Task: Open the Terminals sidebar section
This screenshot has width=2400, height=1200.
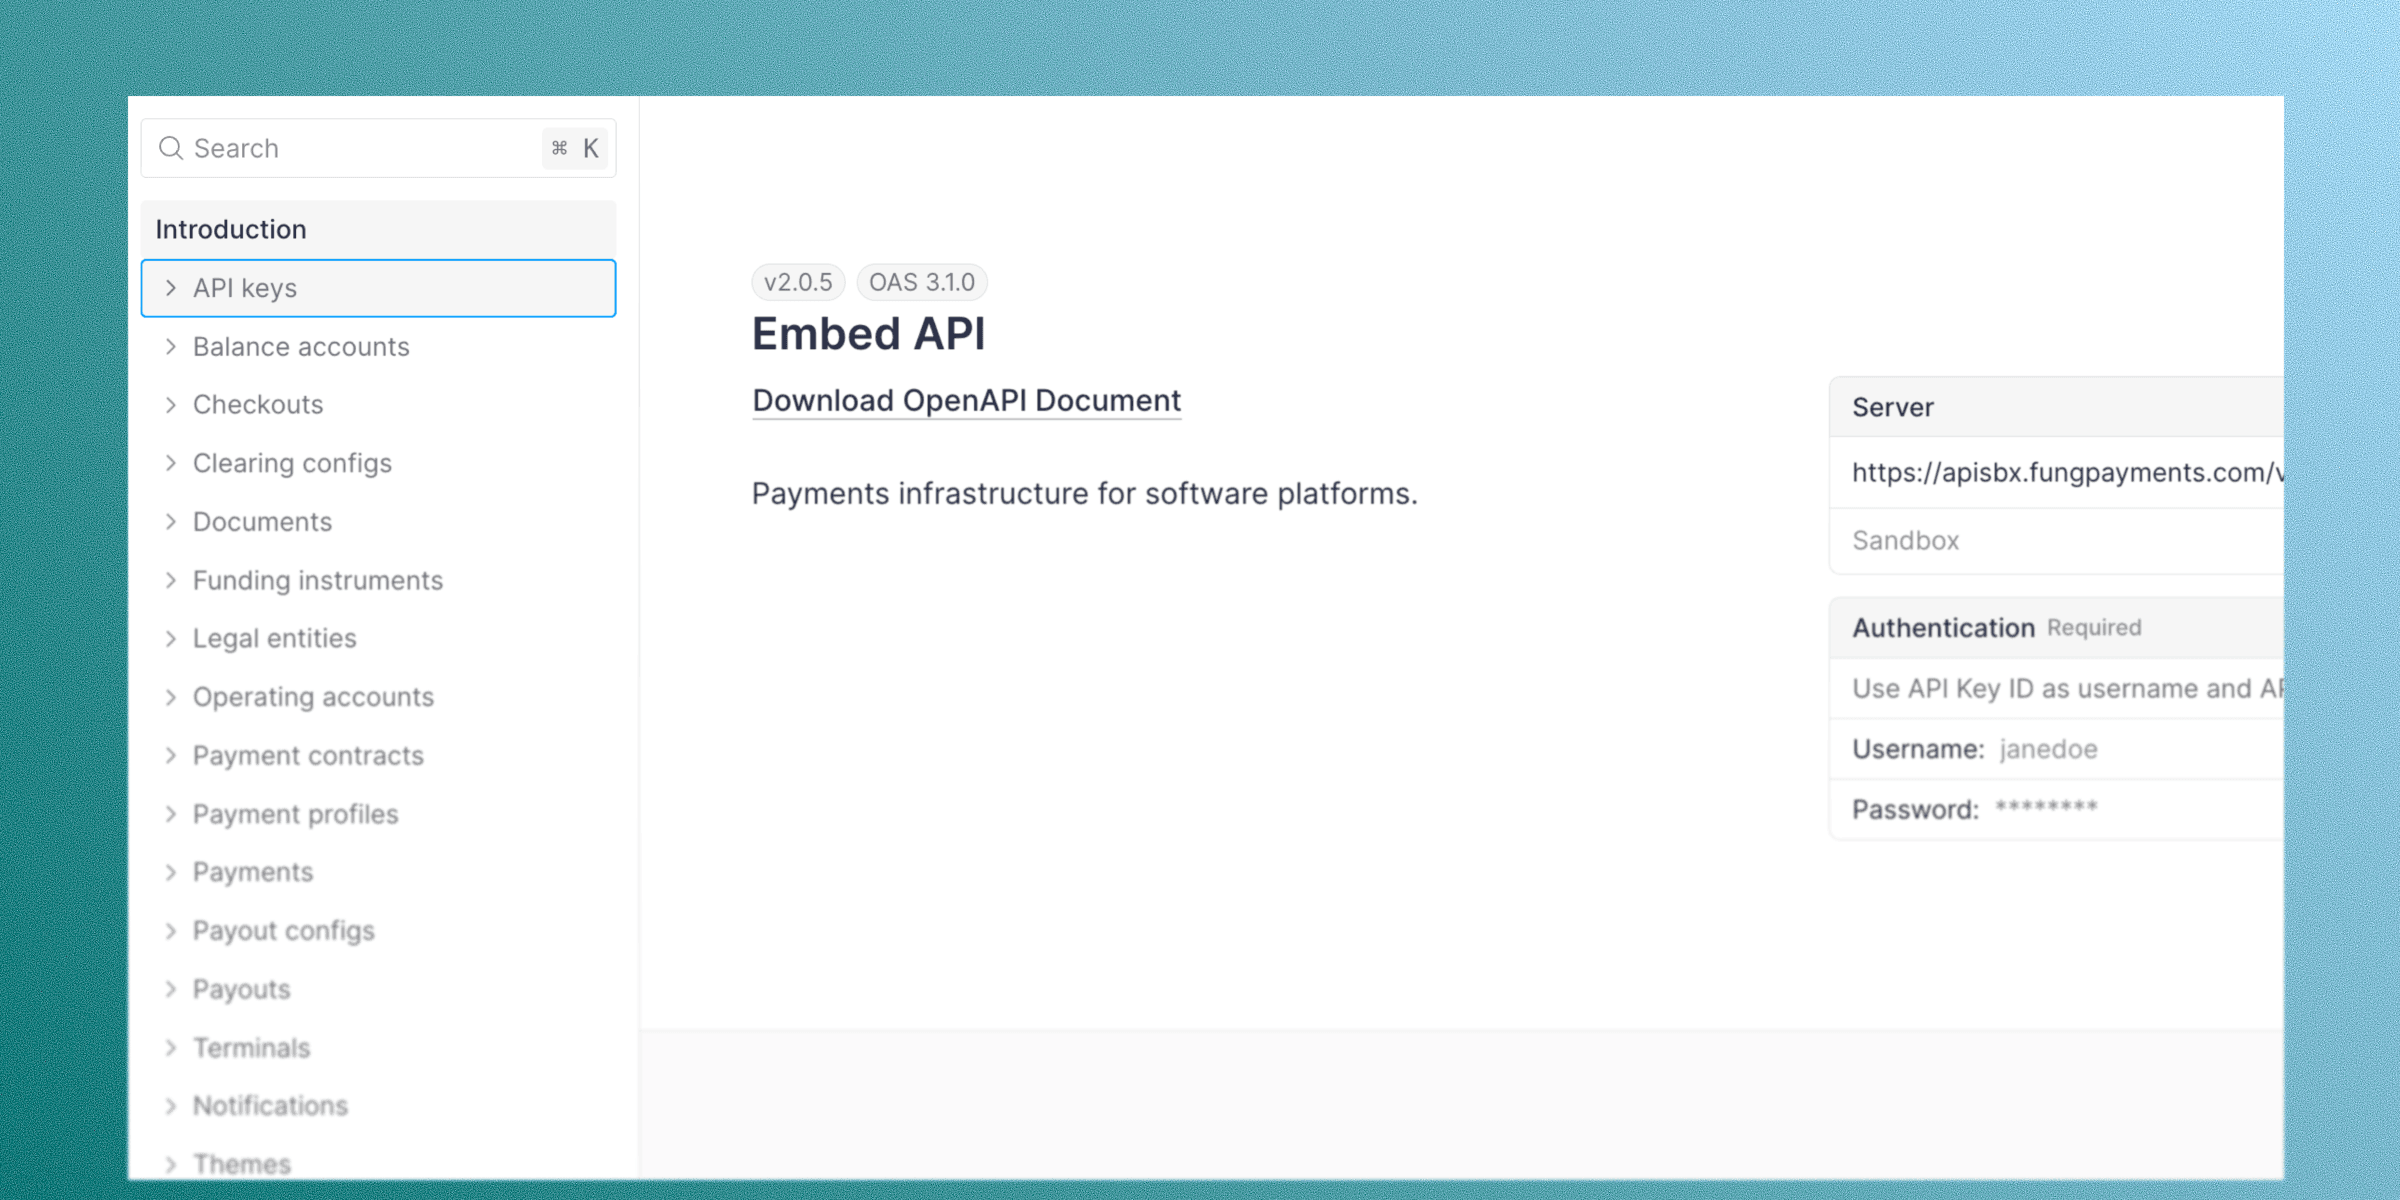Action: 251,1047
